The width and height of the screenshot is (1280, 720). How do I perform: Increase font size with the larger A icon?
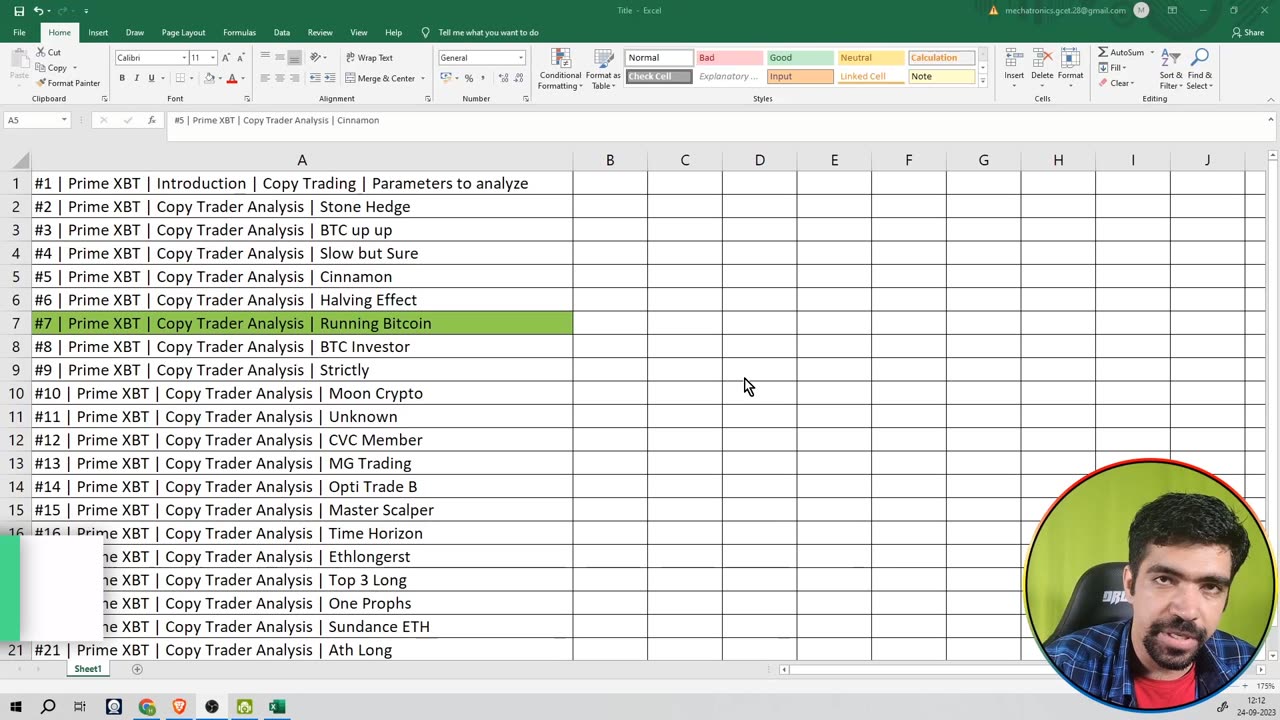point(226,58)
